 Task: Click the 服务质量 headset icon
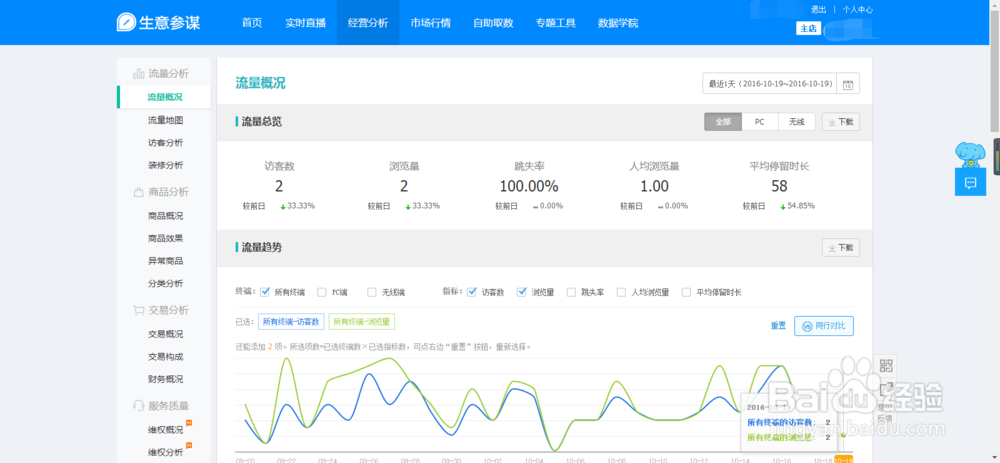(138, 406)
